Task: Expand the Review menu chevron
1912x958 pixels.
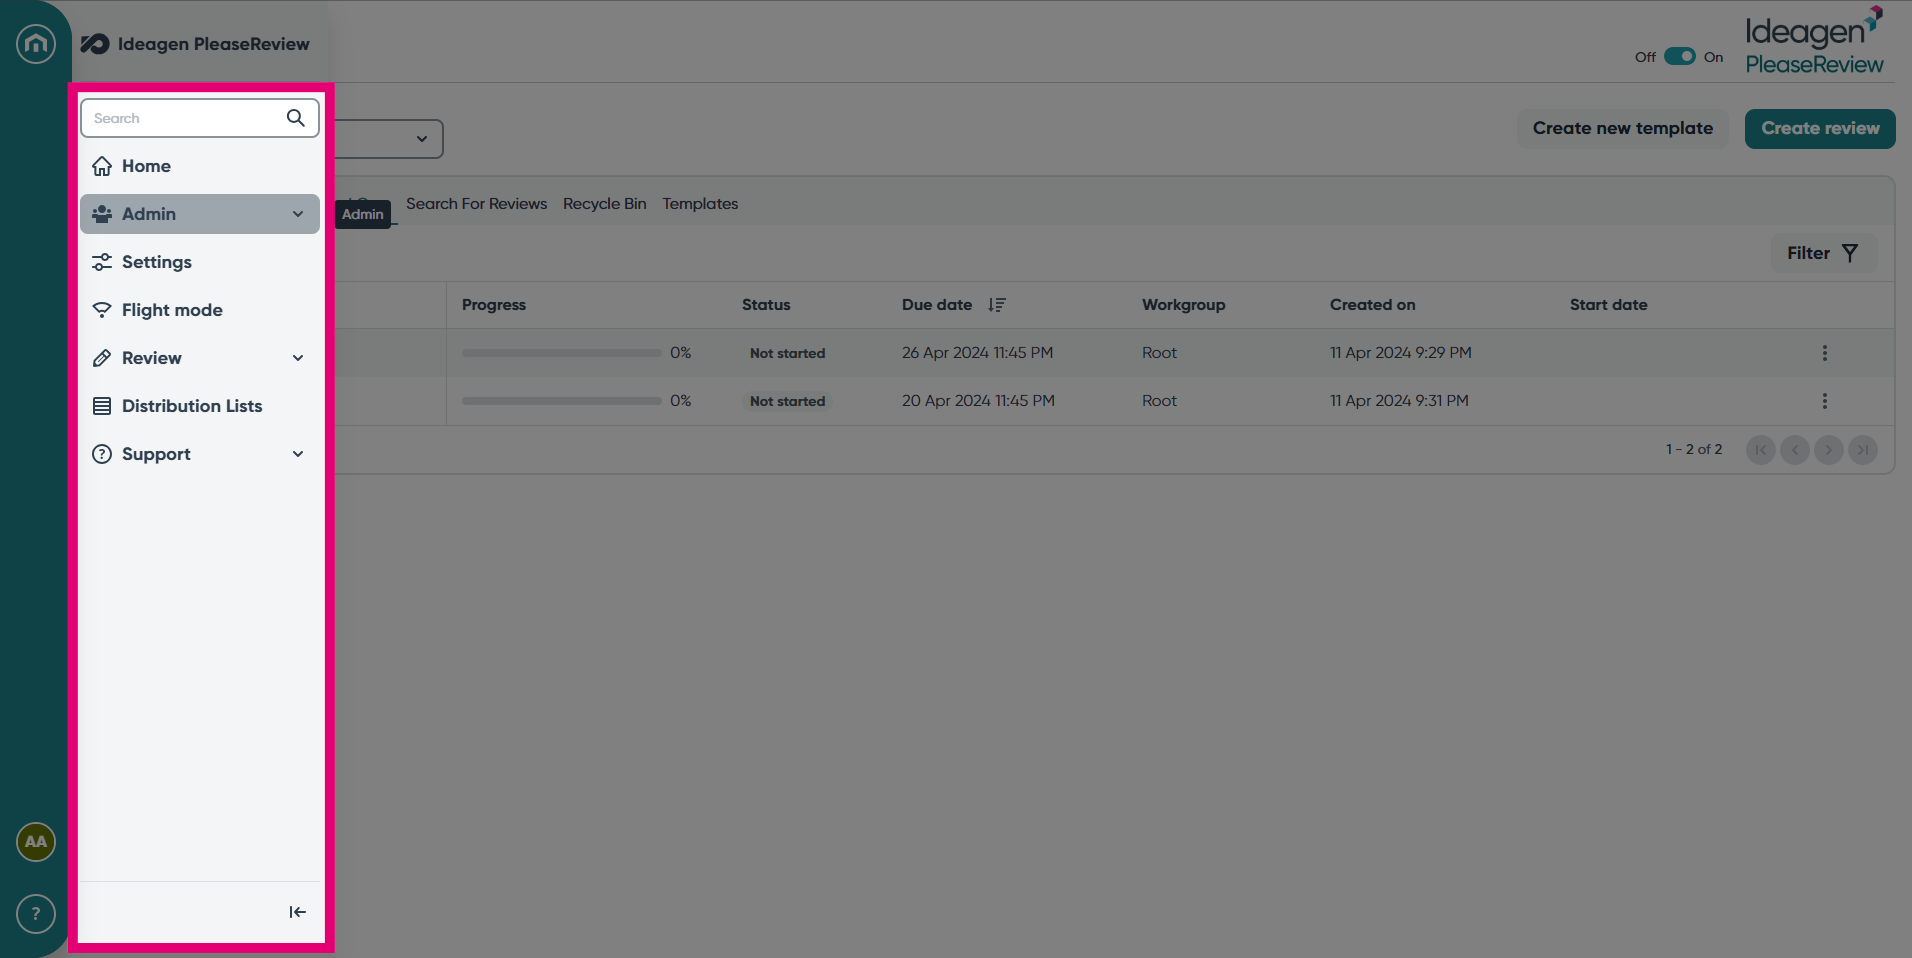Action: click(x=298, y=358)
